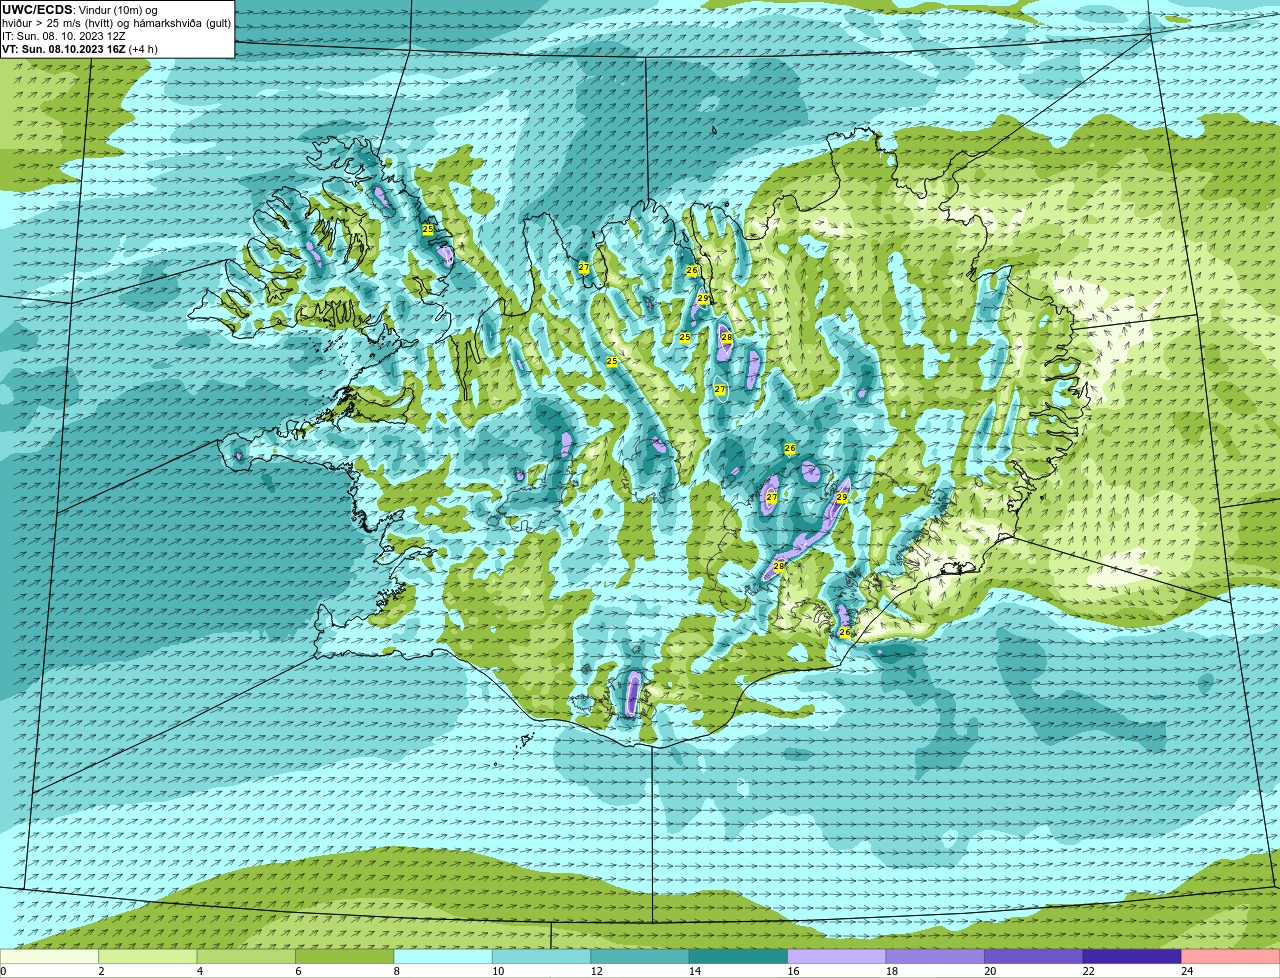Click the legend scale value "16"
Screen dimensions: 1280x978
[793, 971]
